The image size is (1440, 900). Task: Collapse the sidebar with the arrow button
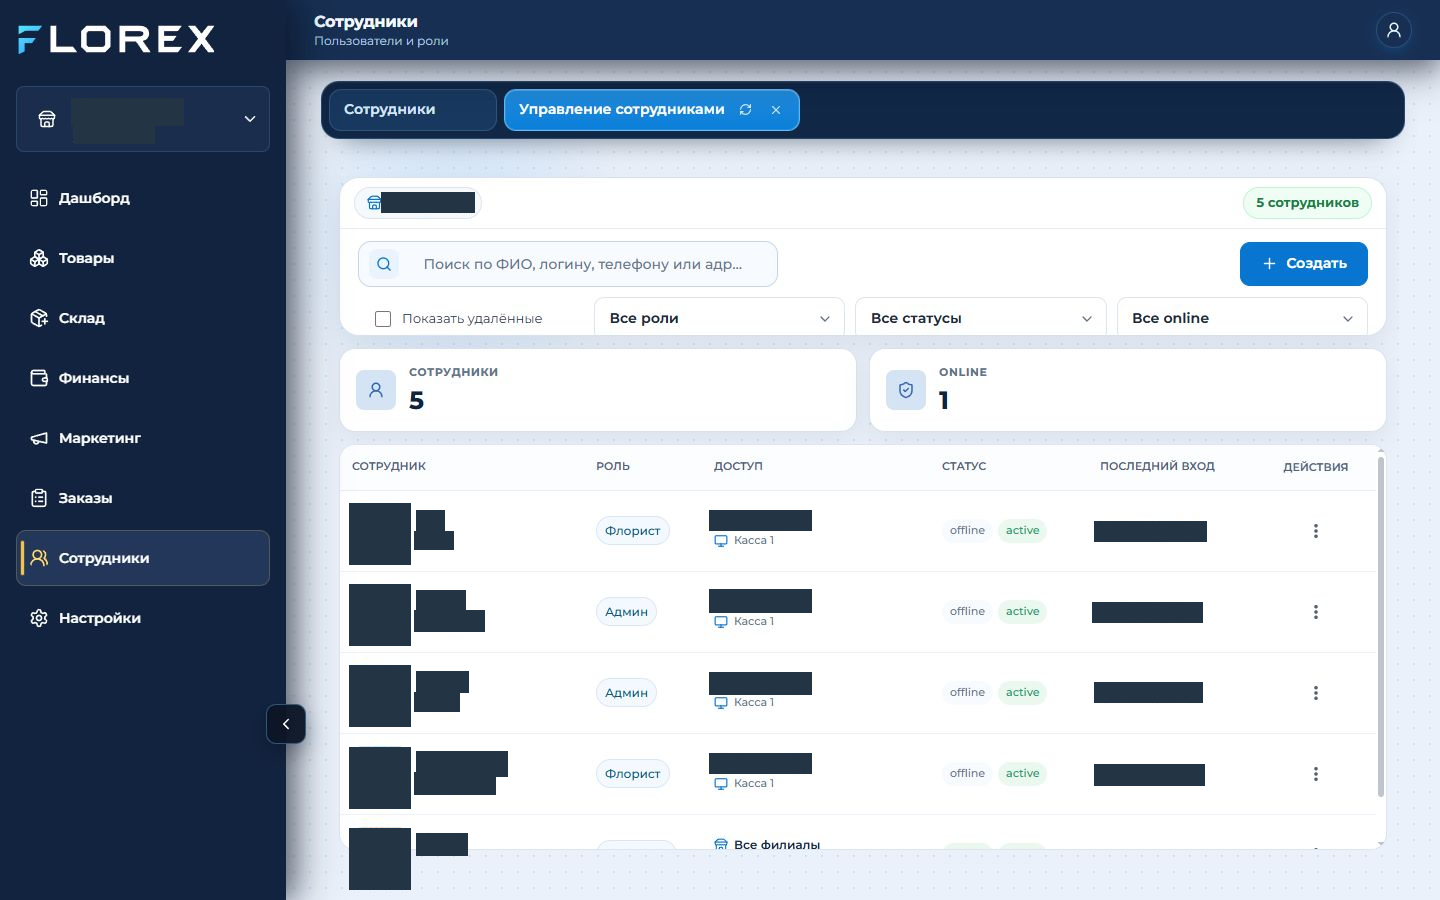point(286,724)
